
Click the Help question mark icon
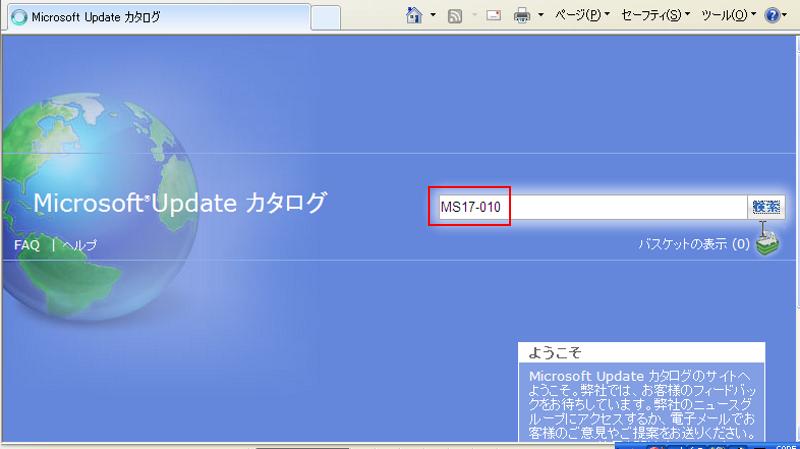pos(772,15)
